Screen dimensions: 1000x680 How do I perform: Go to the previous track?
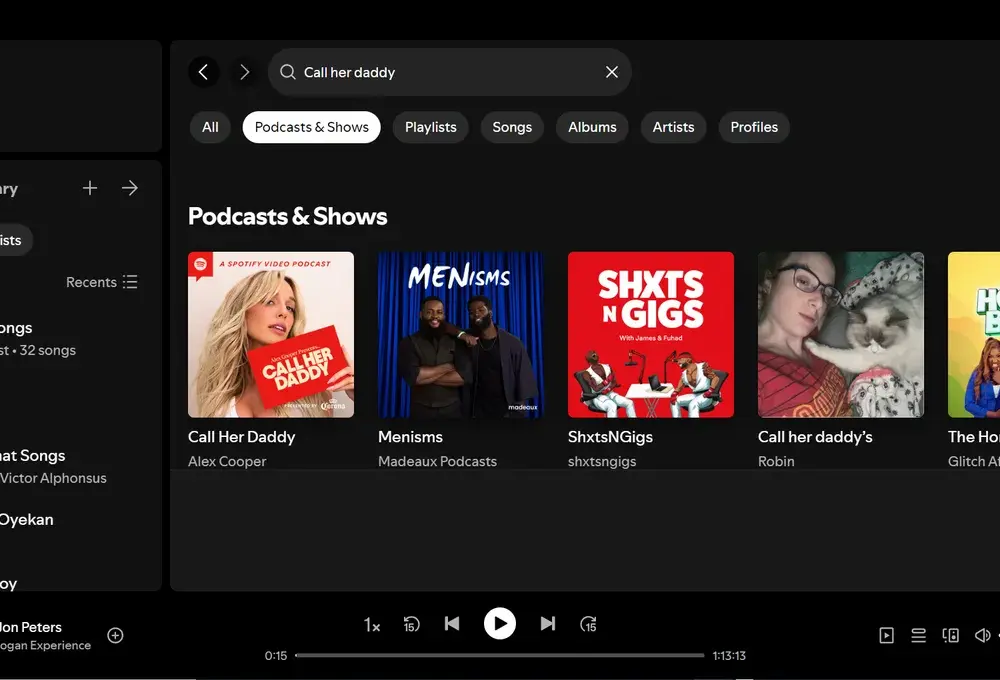[x=452, y=623]
